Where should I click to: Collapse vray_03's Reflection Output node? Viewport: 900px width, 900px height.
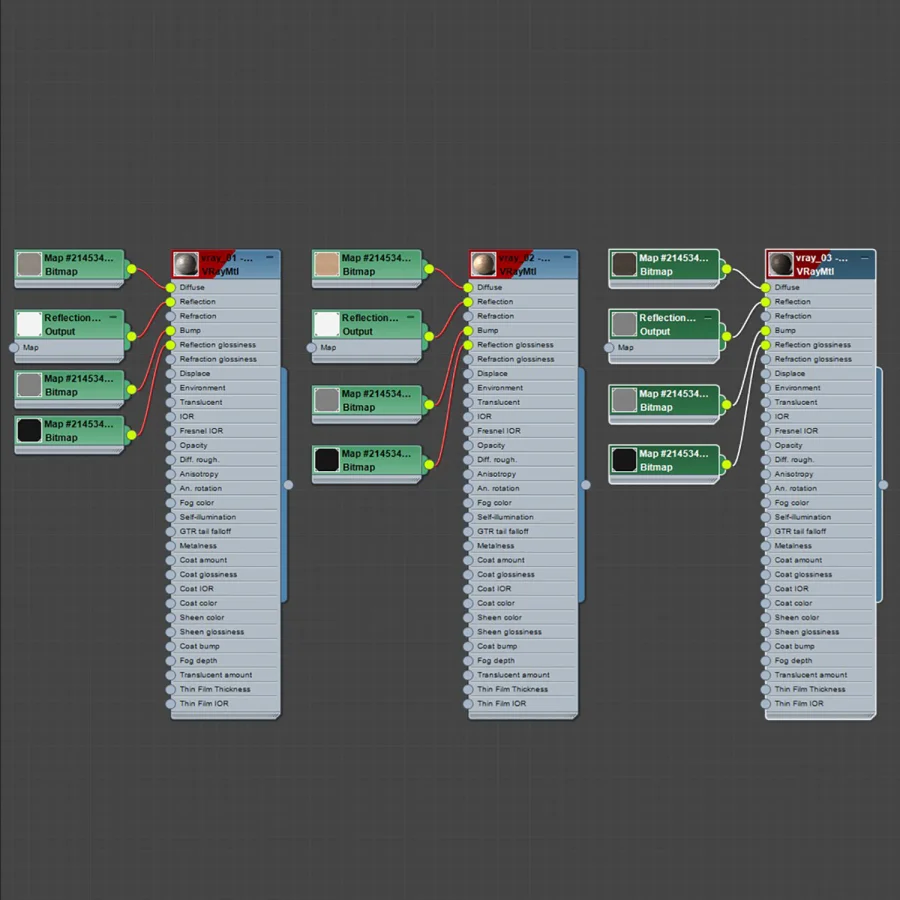708,317
